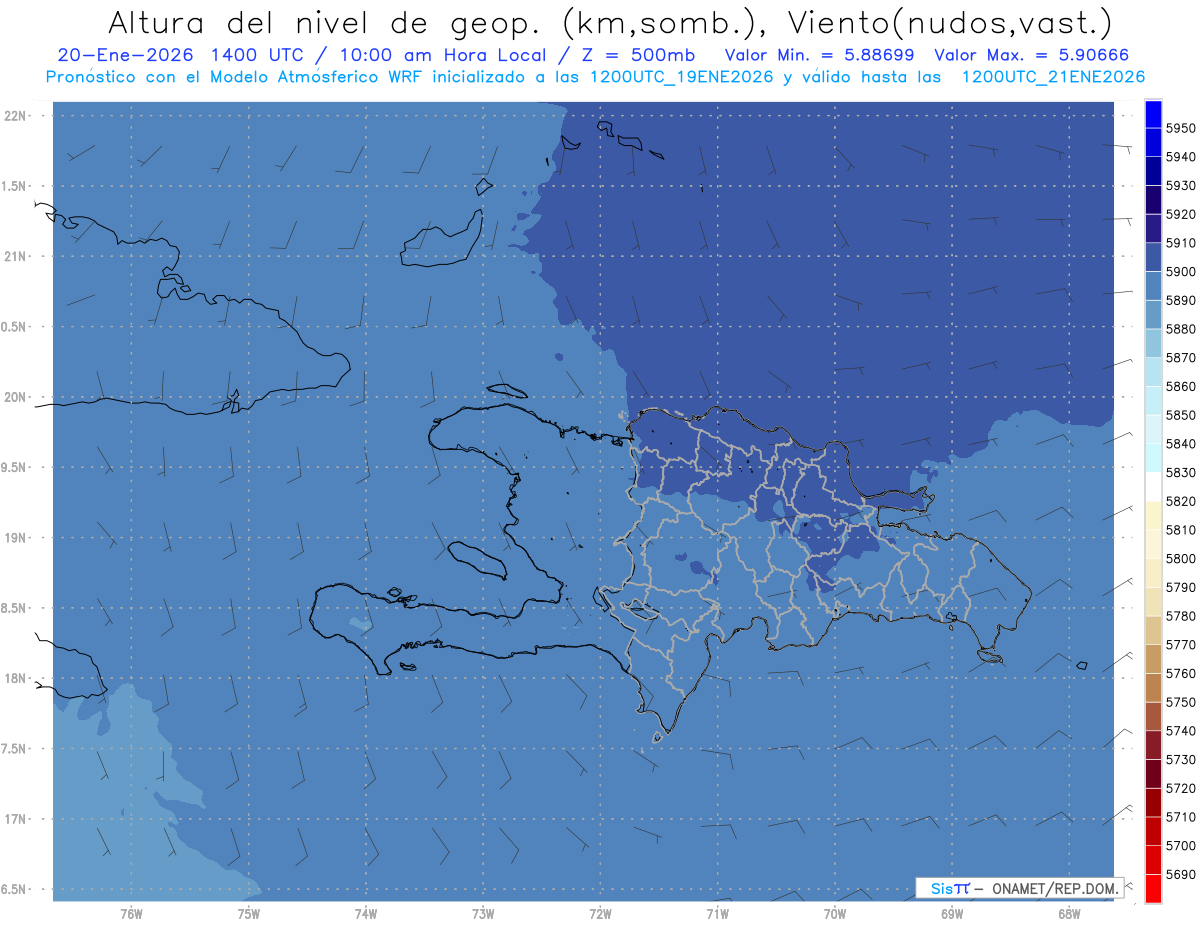The width and height of the screenshot is (1200, 927).
Task: Click the '17N' latitude label
Action: pyautogui.click(x=16, y=819)
